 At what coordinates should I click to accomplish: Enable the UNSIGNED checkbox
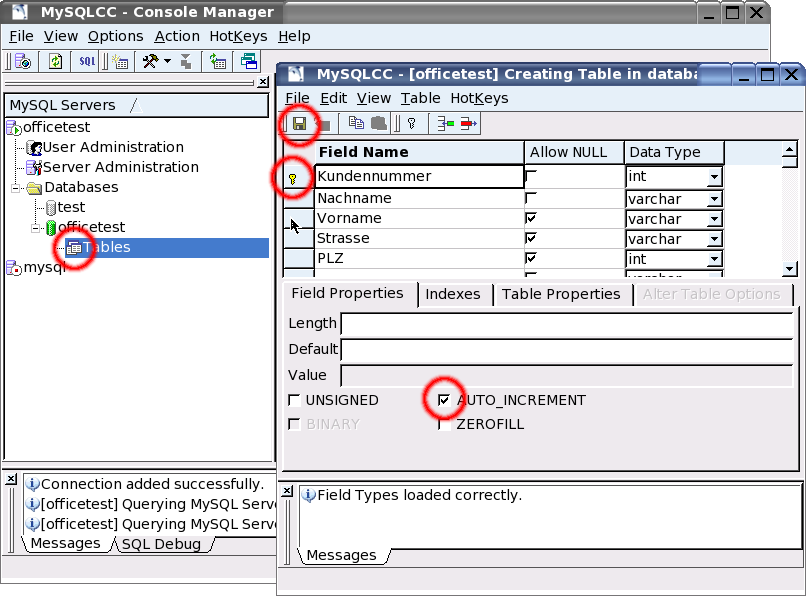tap(294, 400)
